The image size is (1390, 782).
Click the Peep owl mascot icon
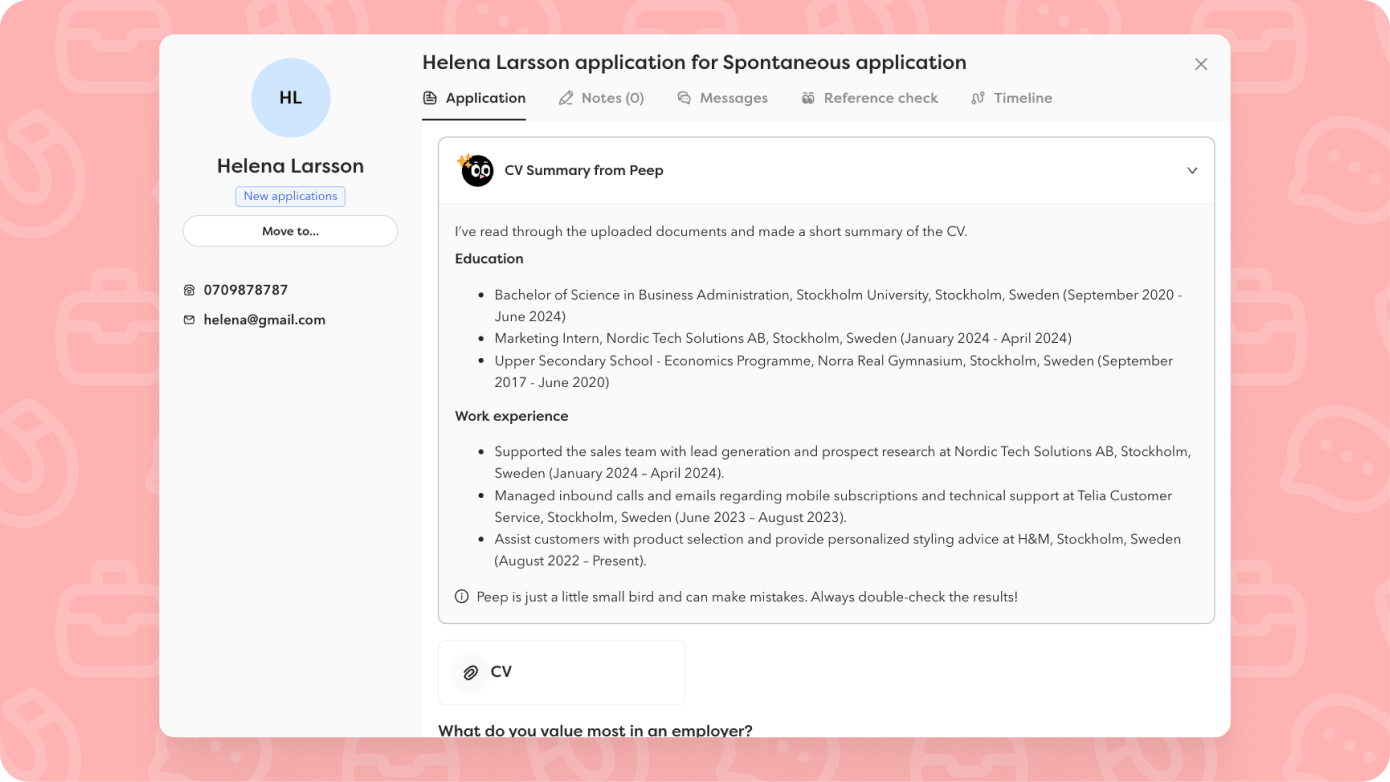point(476,170)
